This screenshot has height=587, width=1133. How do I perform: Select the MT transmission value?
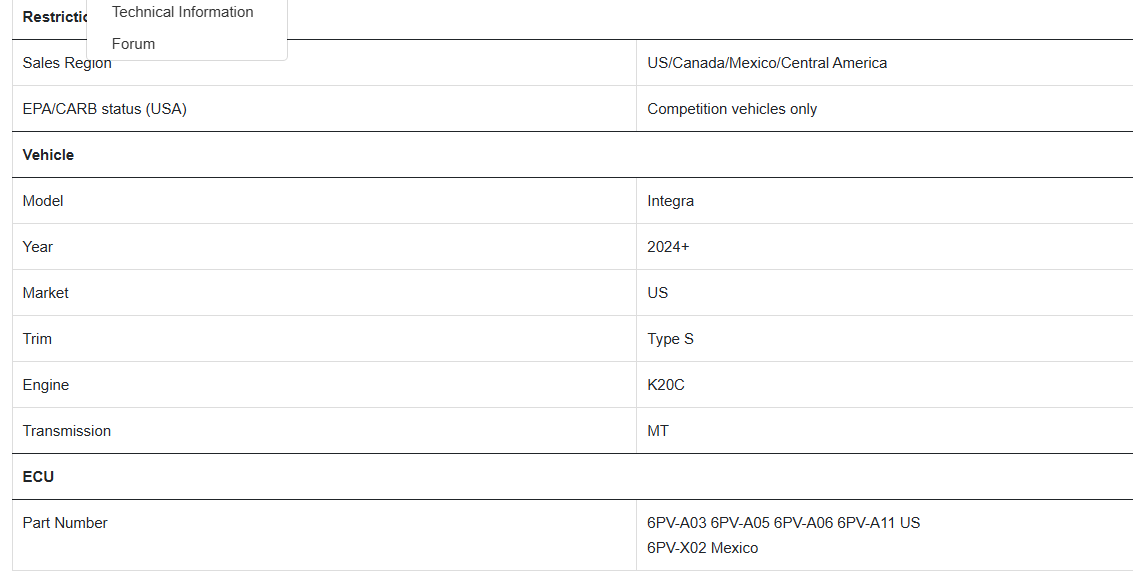658,431
